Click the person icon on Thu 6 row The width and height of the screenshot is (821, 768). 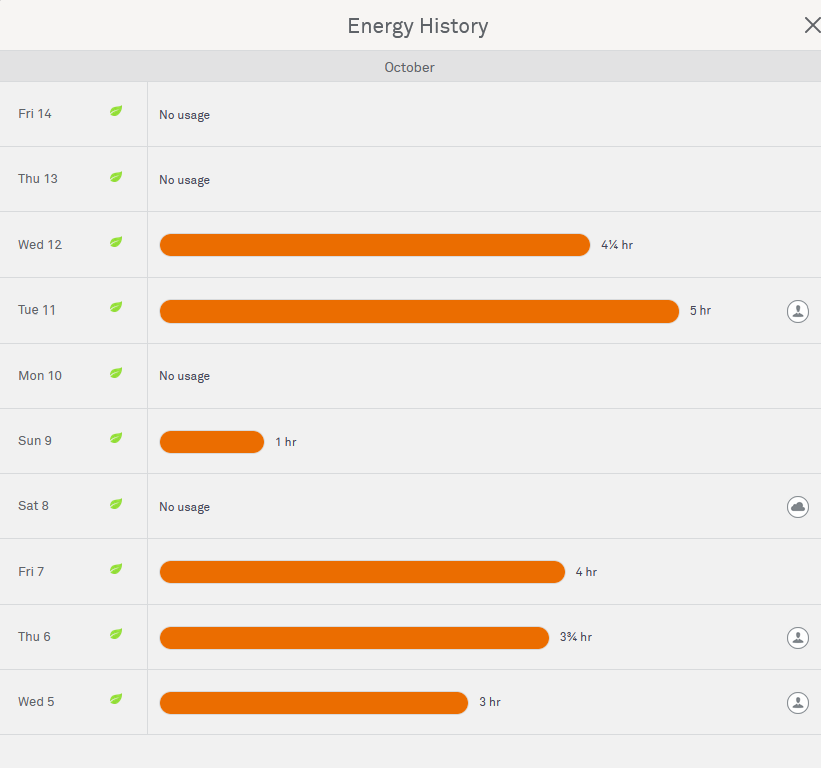(x=797, y=637)
